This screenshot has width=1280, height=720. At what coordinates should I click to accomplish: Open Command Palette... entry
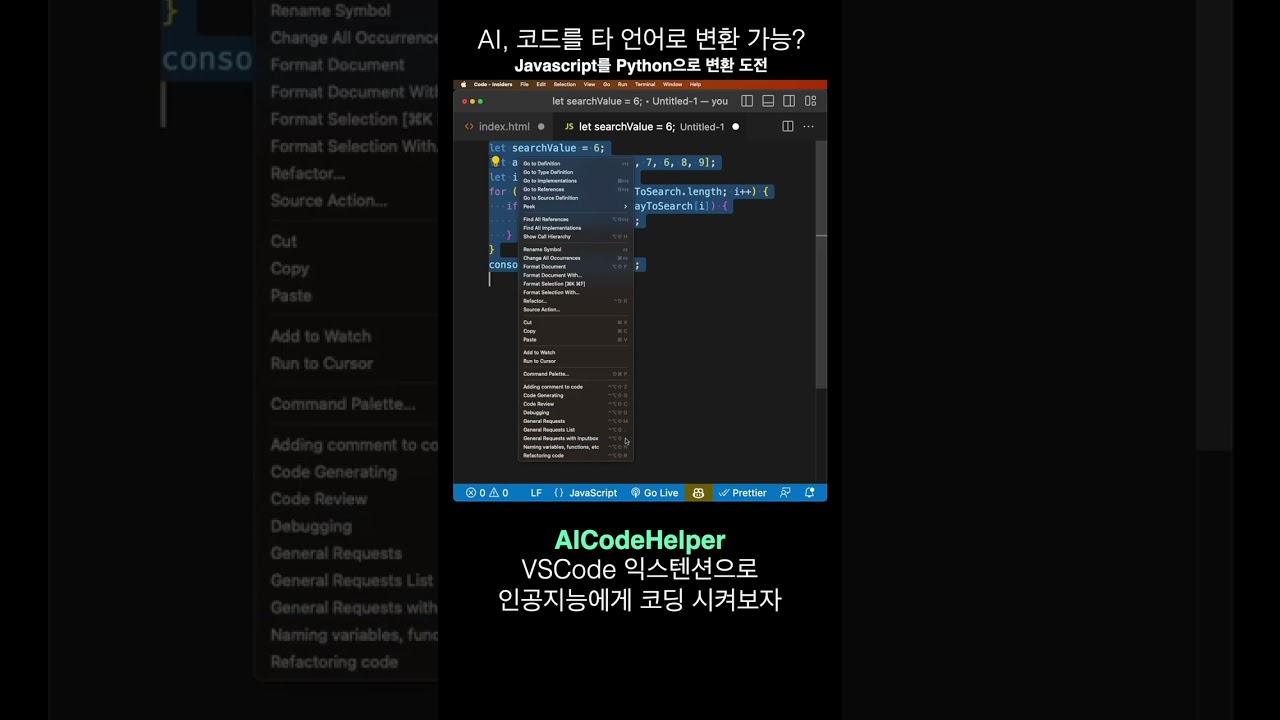coord(575,374)
